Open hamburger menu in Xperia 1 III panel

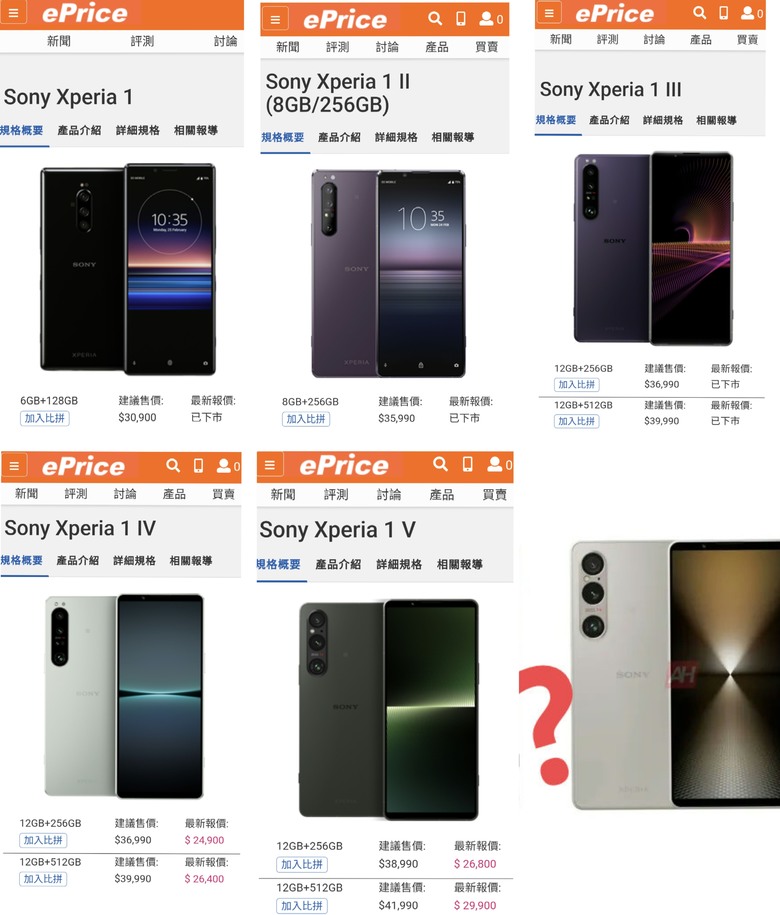[x=548, y=12]
